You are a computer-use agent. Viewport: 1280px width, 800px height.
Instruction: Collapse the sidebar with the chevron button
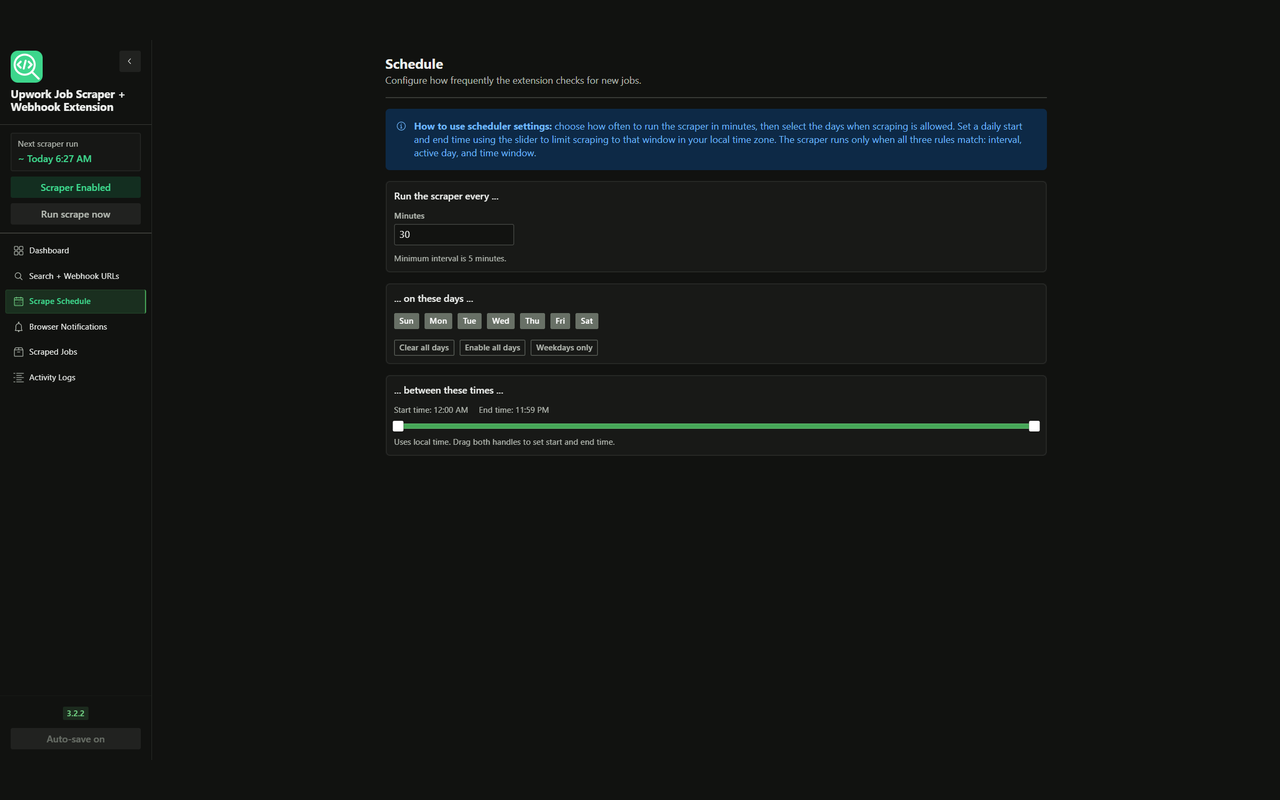(x=129, y=61)
